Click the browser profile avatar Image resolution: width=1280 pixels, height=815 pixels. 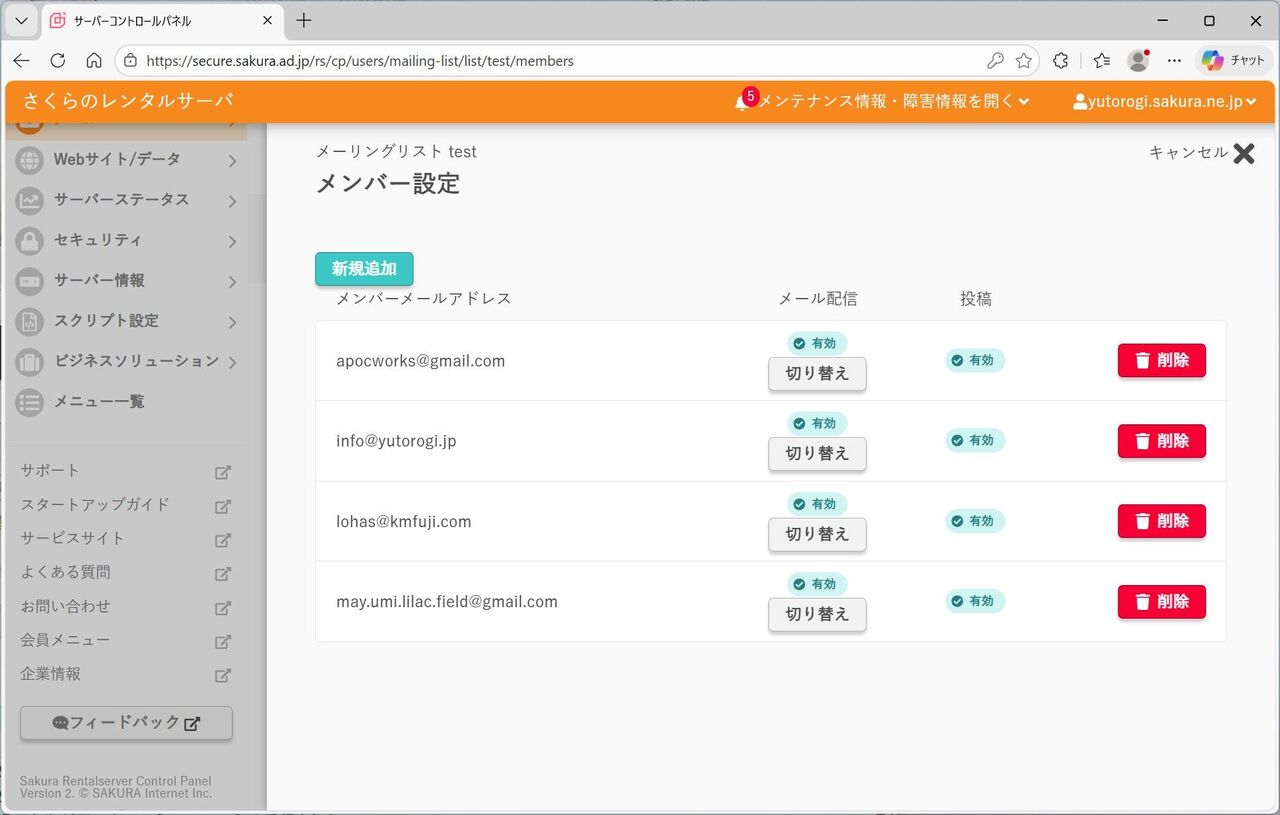1138,60
